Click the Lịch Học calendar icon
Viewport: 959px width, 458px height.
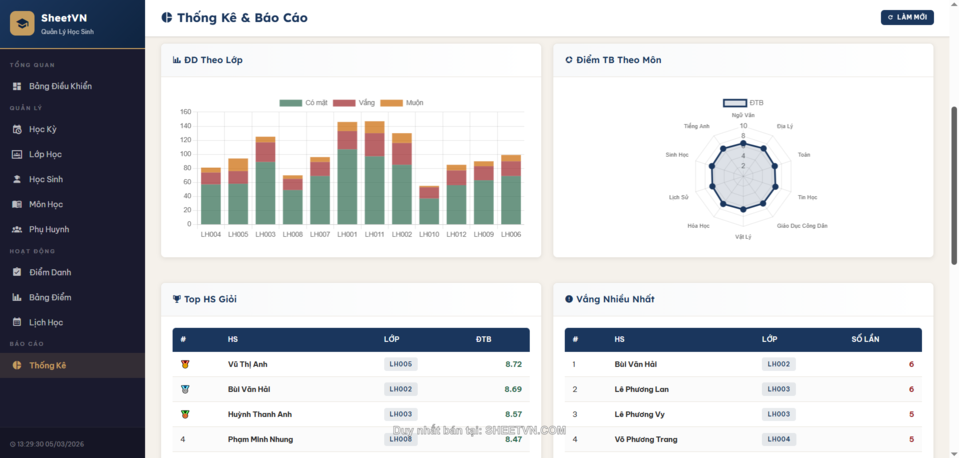[x=17, y=322]
